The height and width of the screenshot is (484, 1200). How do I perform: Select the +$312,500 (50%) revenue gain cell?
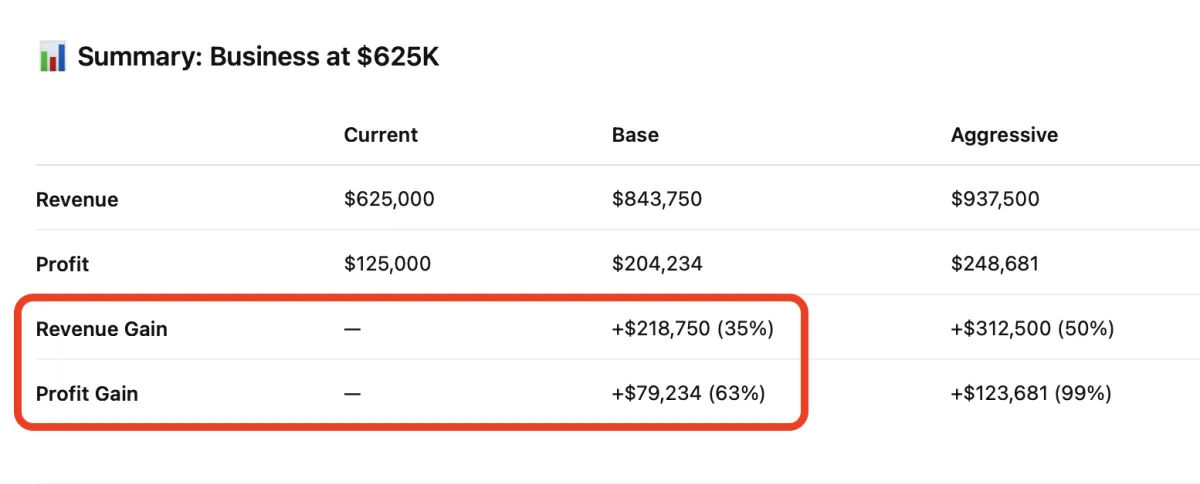(1032, 329)
